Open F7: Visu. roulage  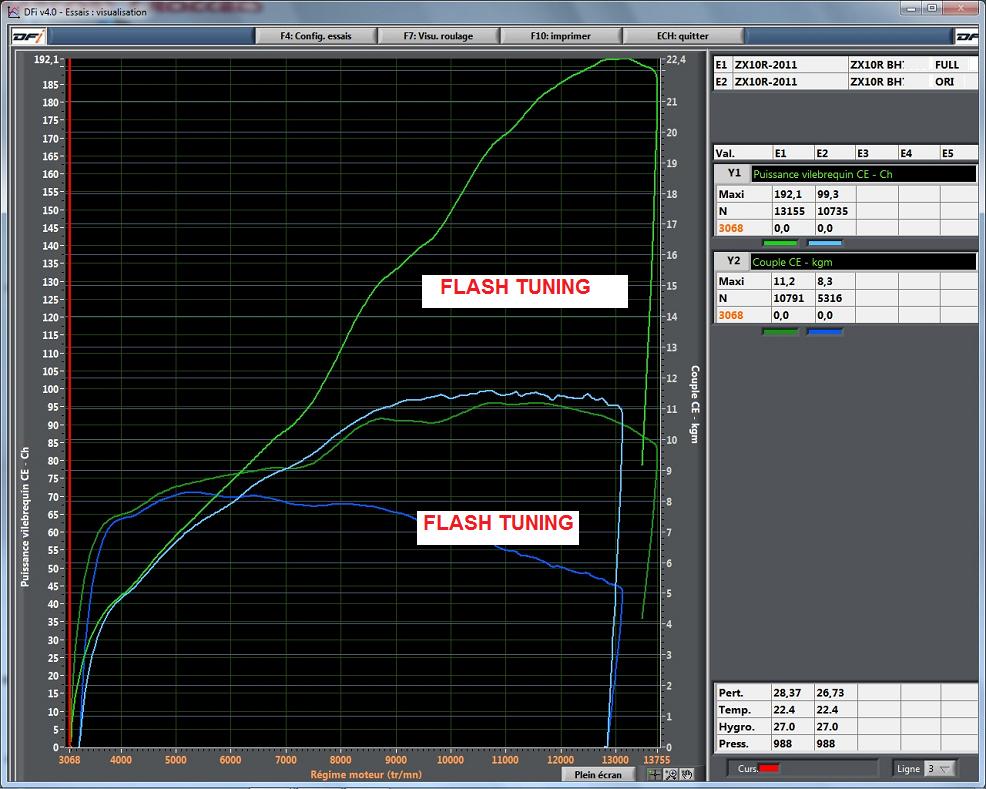[438, 36]
